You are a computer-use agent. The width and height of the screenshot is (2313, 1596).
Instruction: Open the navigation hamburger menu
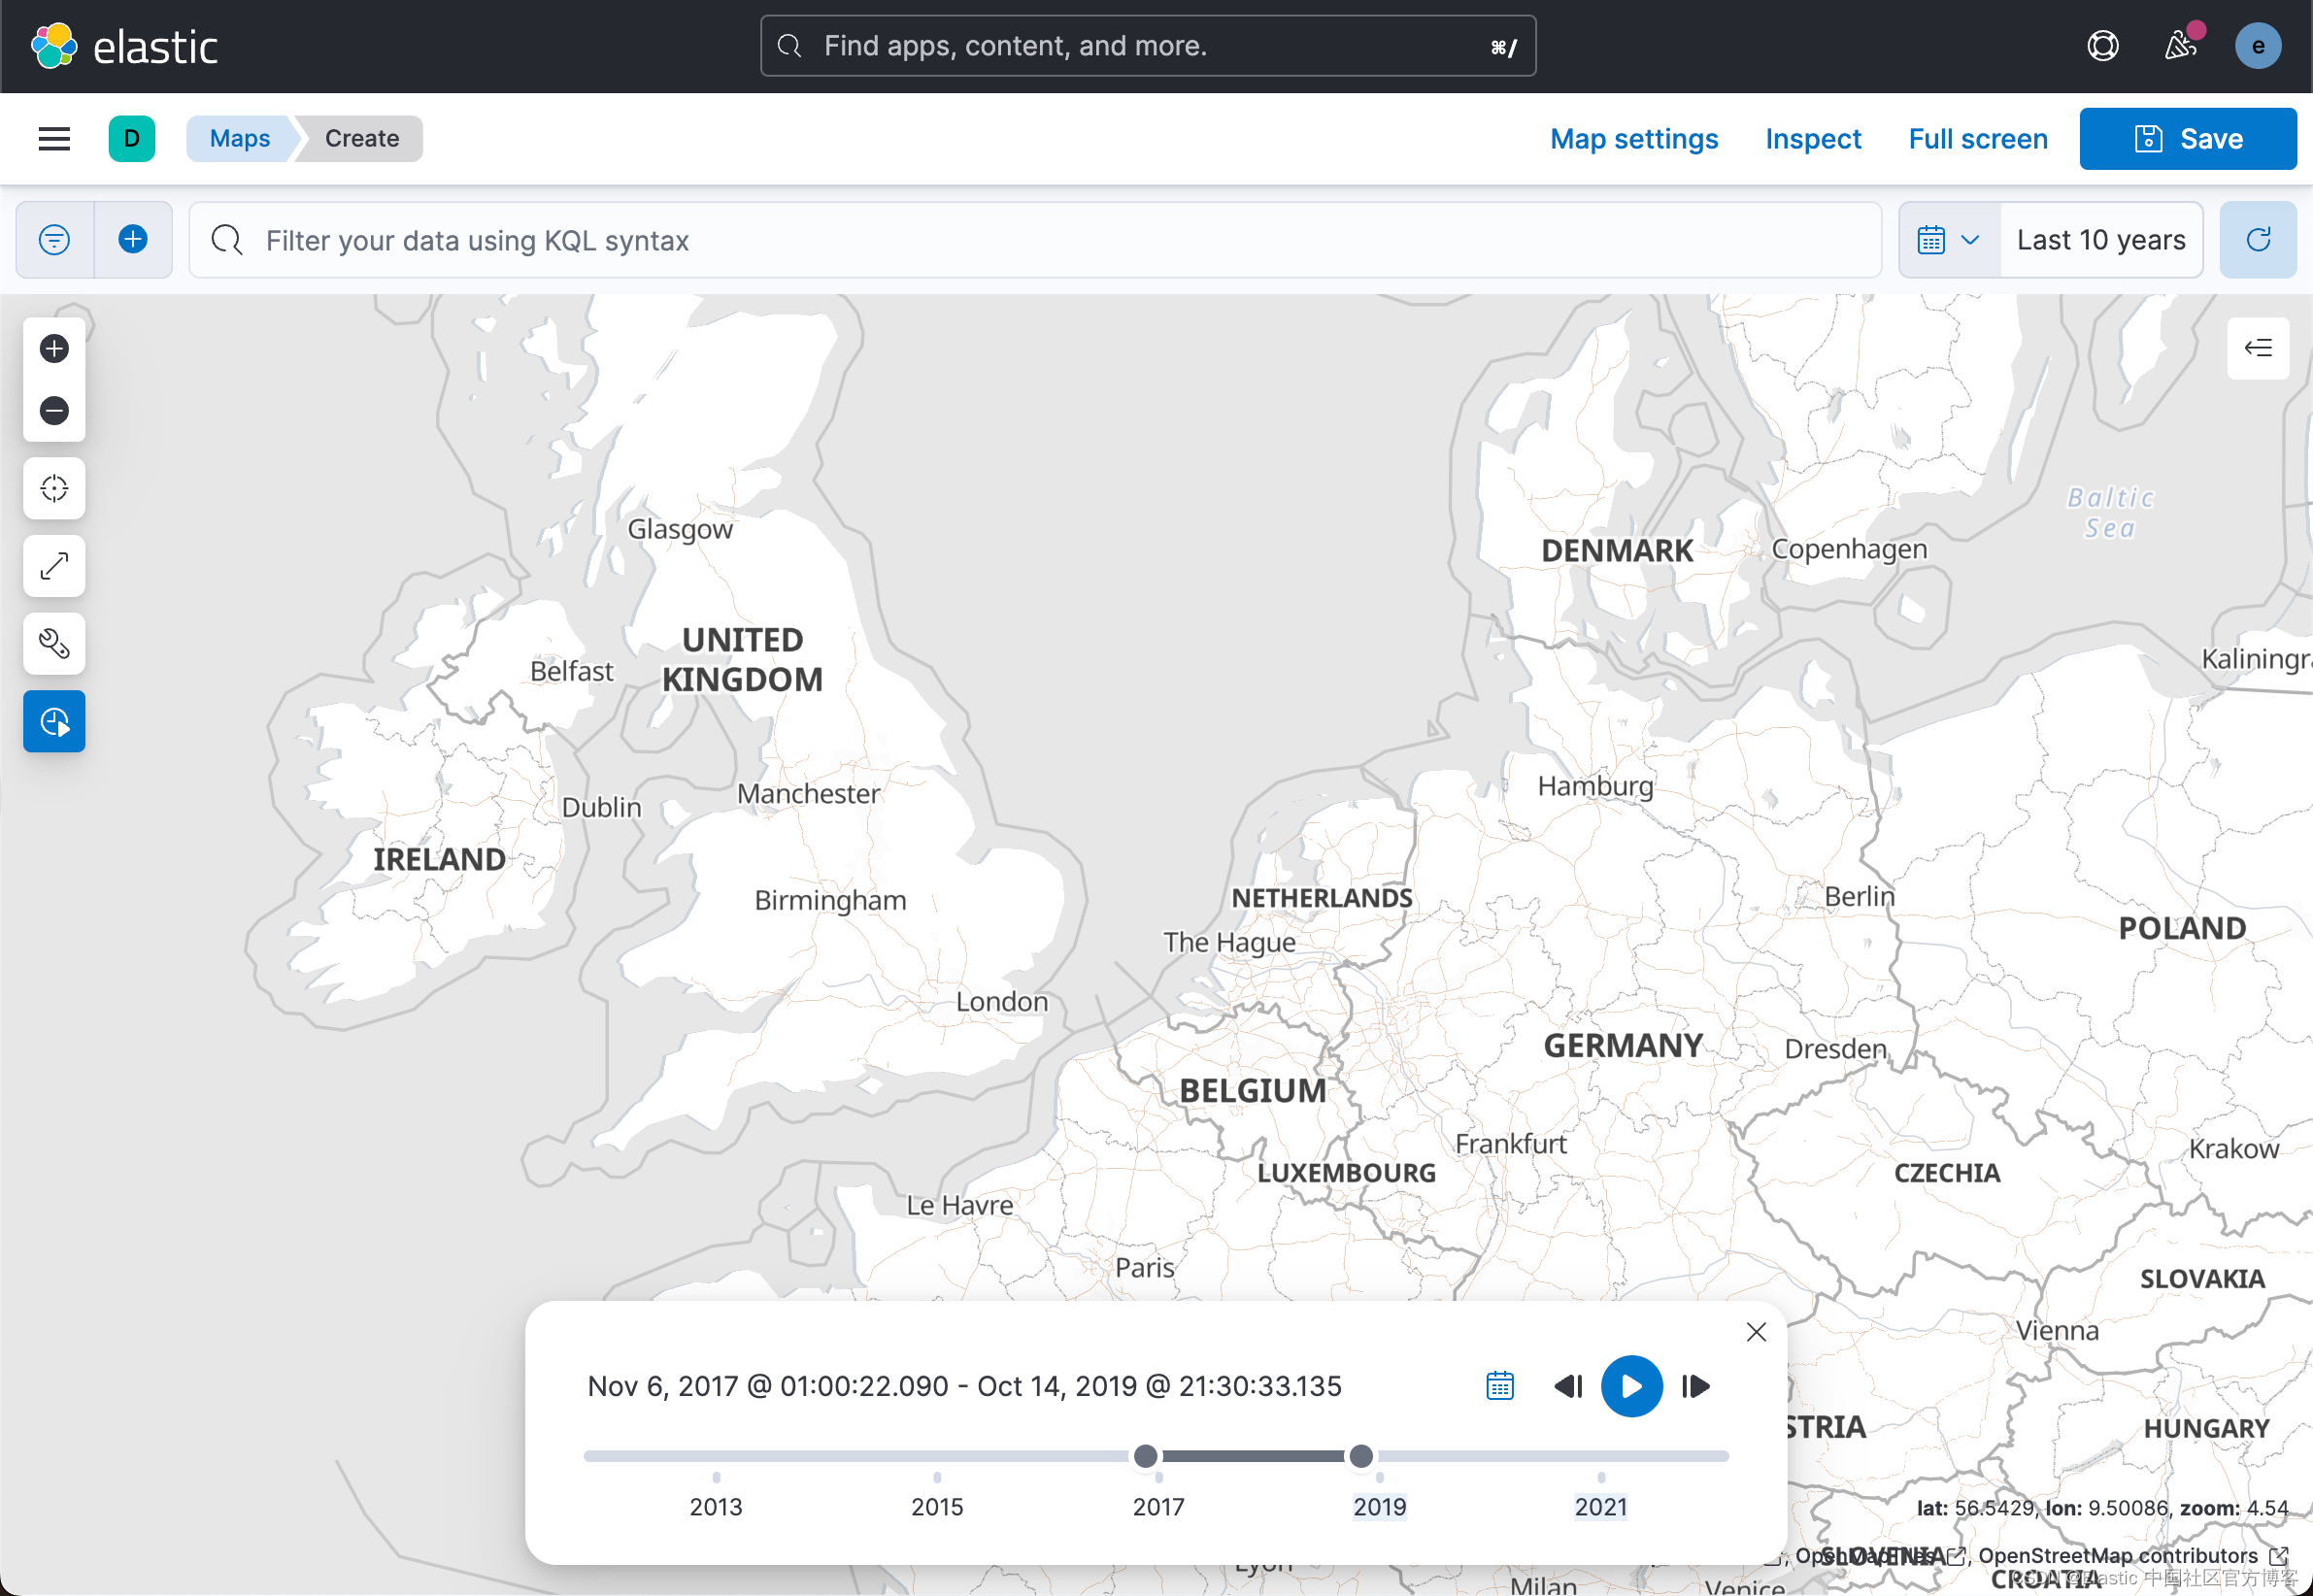pyautogui.click(x=53, y=138)
